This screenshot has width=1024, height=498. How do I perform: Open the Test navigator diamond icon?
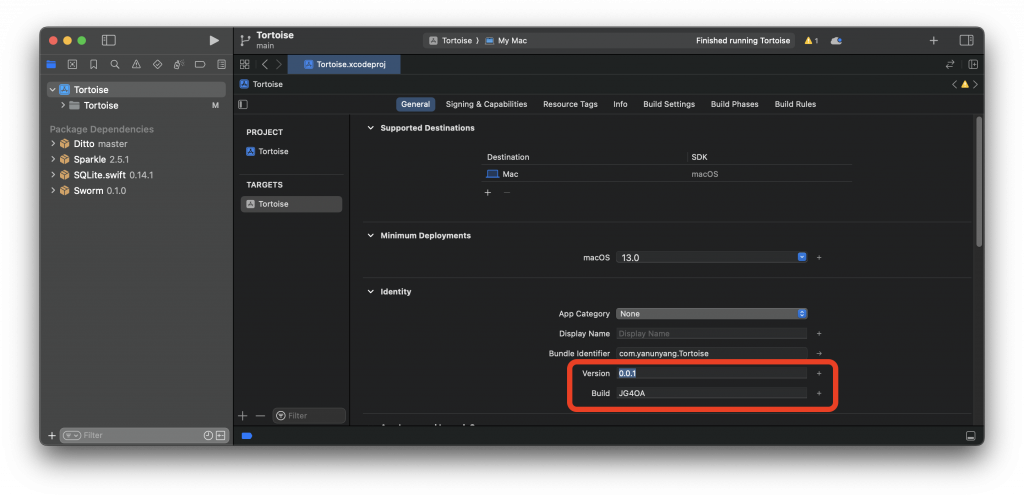157,65
